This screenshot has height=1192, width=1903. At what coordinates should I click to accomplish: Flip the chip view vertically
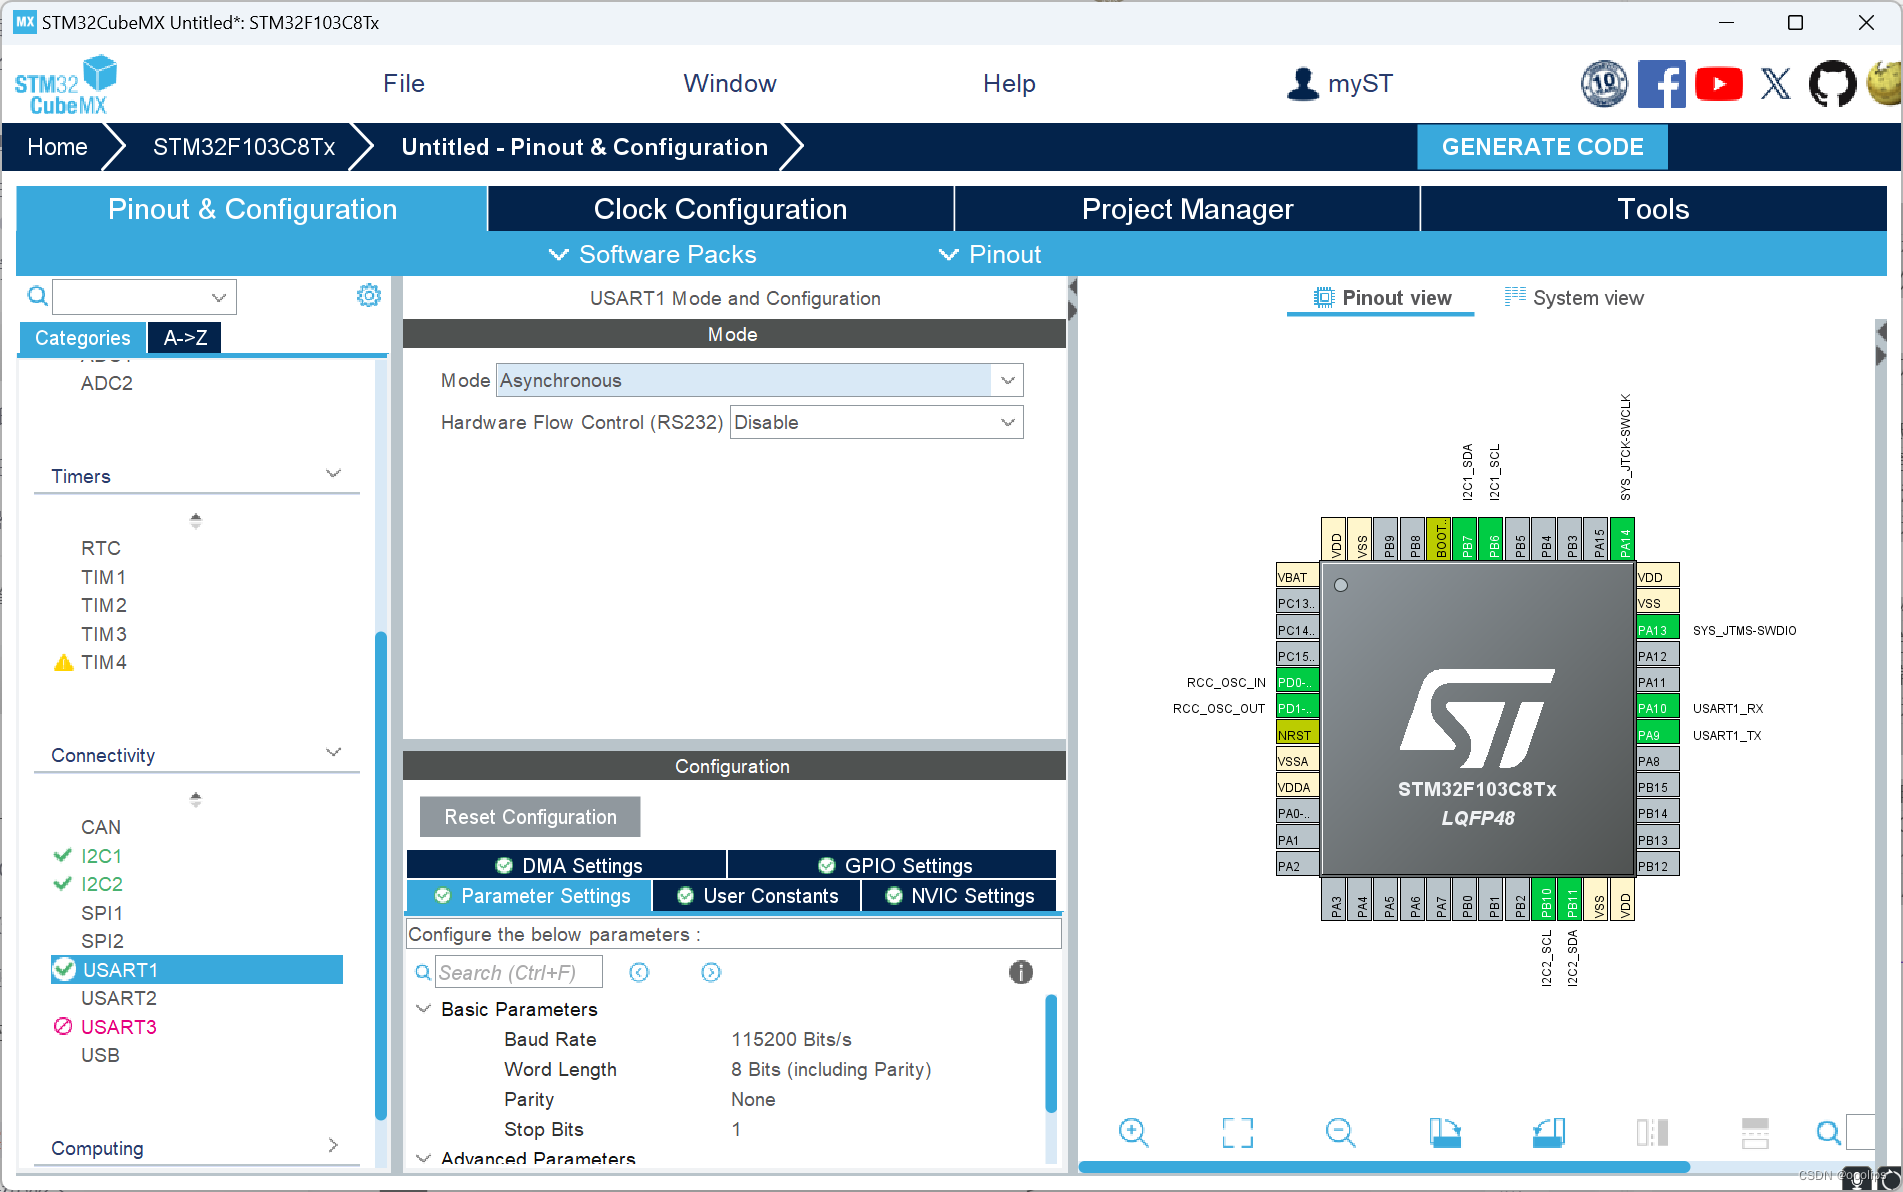click(1755, 1132)
